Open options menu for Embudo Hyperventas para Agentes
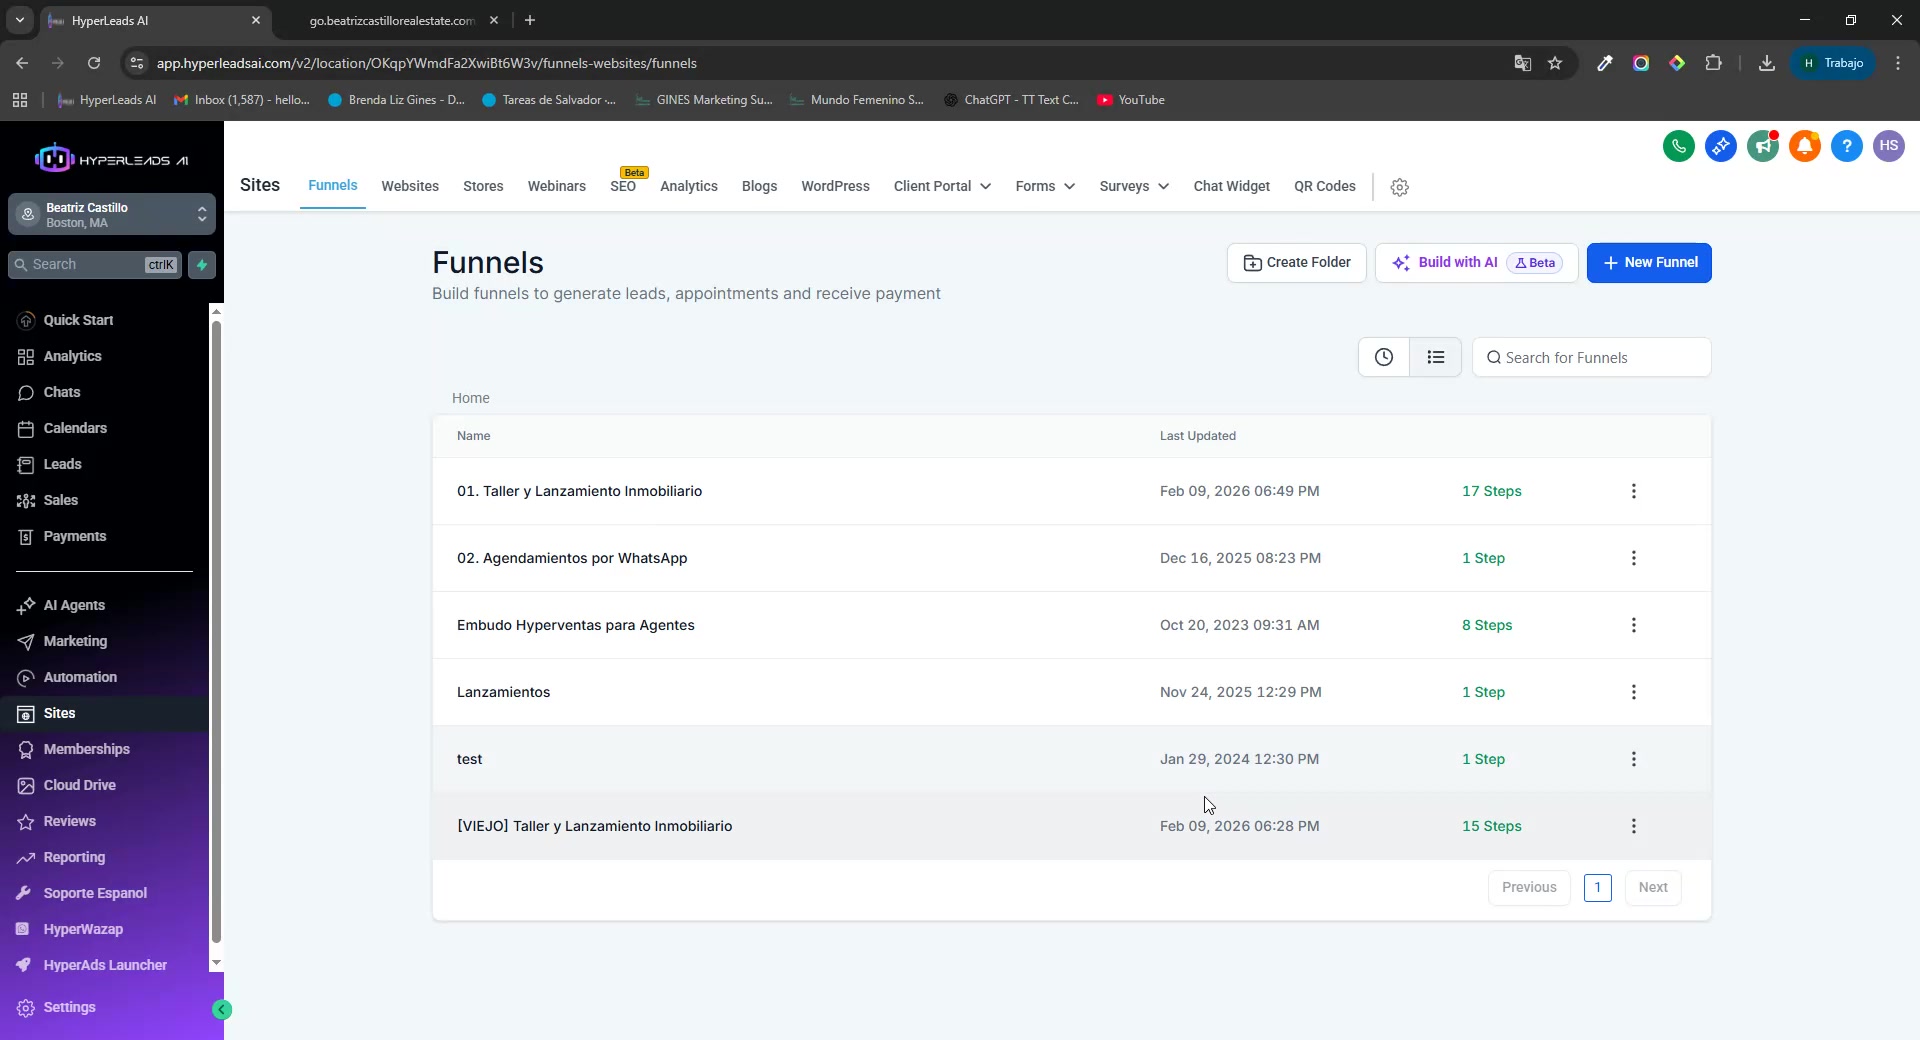The height and width of the screenshot is (1040, 1920). pos(1633,625)
